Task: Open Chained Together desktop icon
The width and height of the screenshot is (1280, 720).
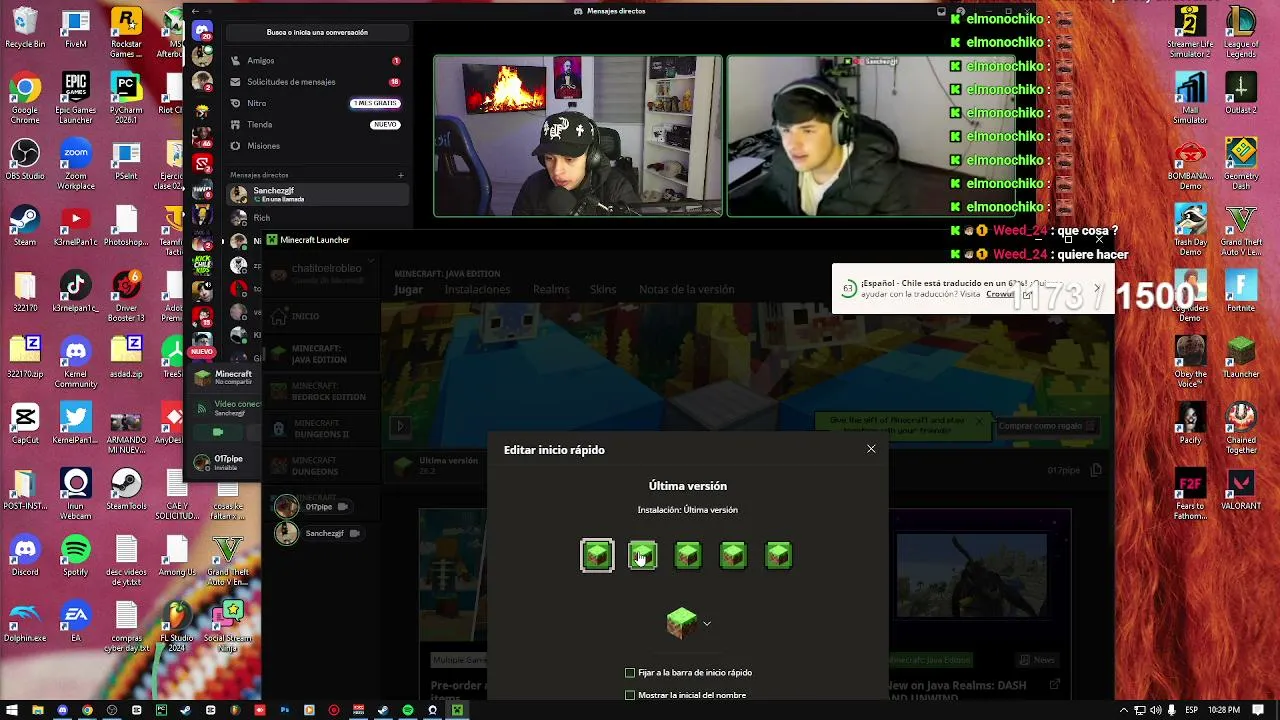Action: click(1241, 429)
